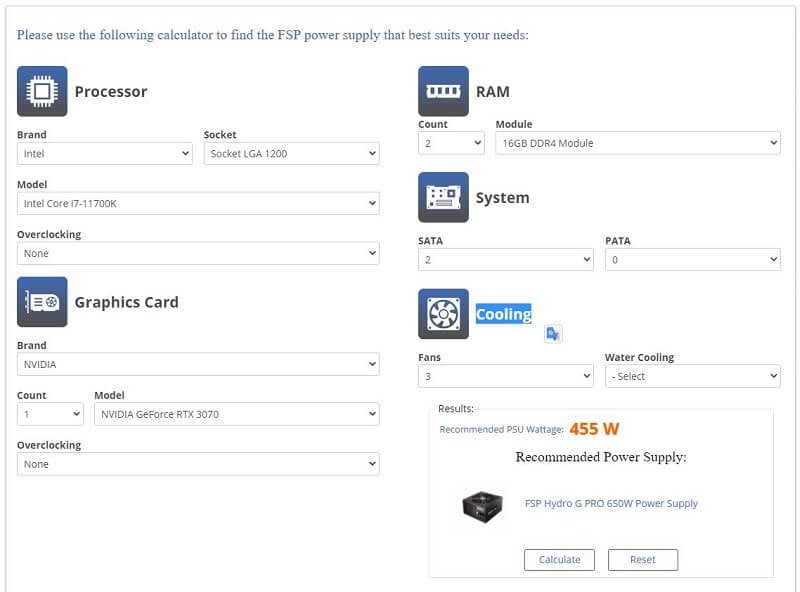Expand the NVIDIA graphics brand dropdown
Viewport: 800px width, 592px height.
pyautogui.click(x=198, y=365)
